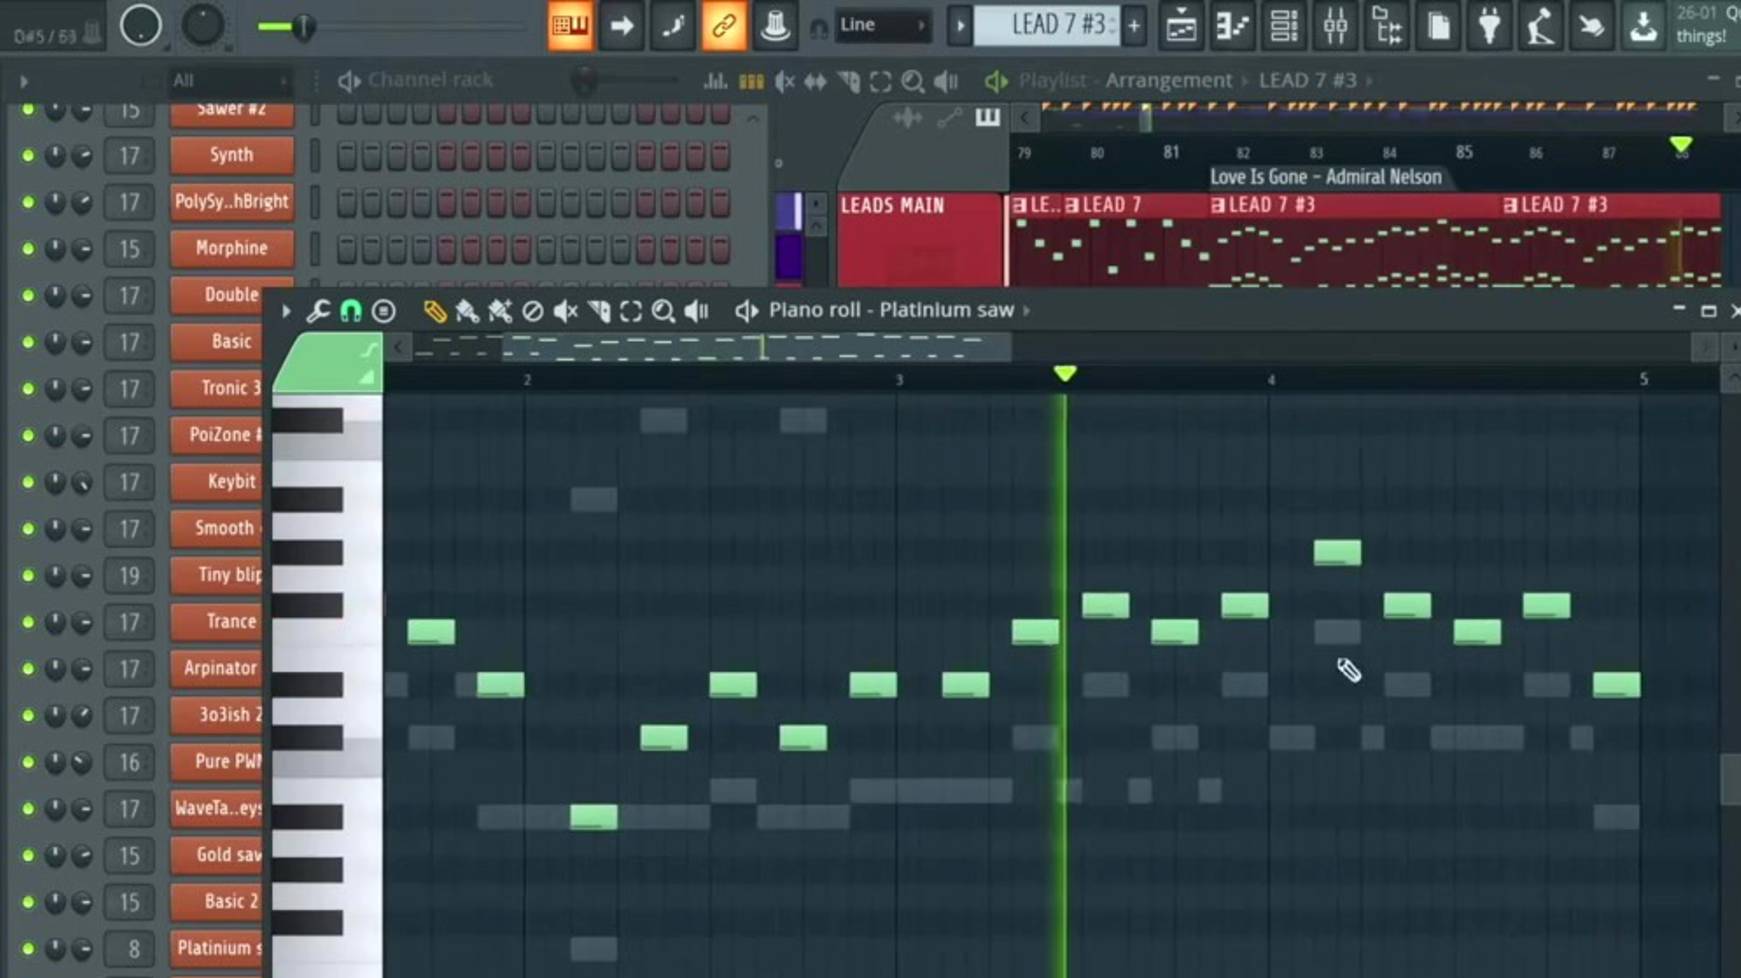Open the piano roll target channel speaker icon
The height and width of the screenshot is (978, 1741).
(x=746, y=311)
